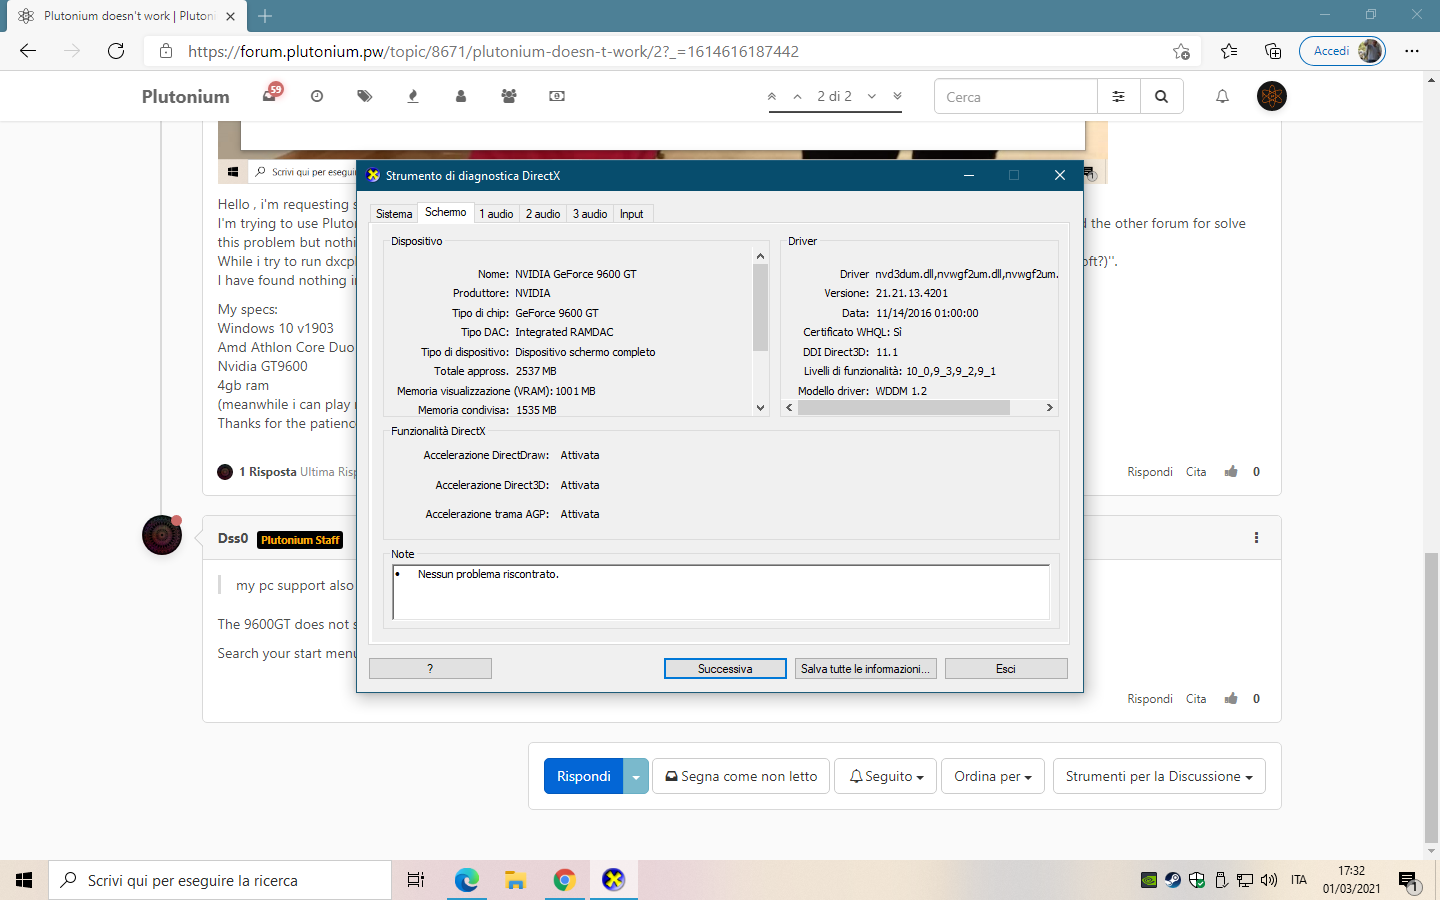Open File Explorer from the taskbar
The image size is (1440, 900).
pos(515,880)
